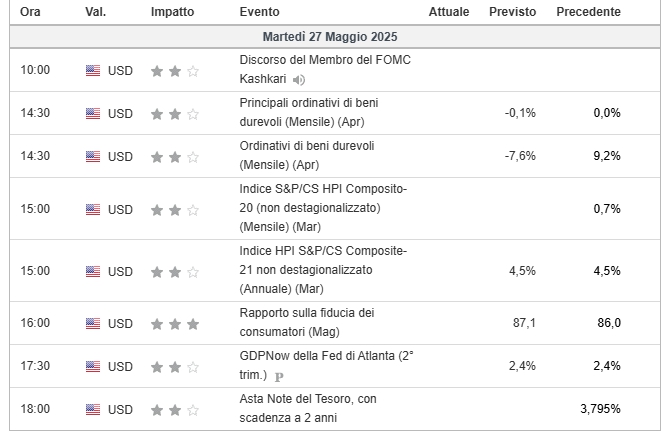Click the three-star impact rating at 16:00

click(175, 324)
